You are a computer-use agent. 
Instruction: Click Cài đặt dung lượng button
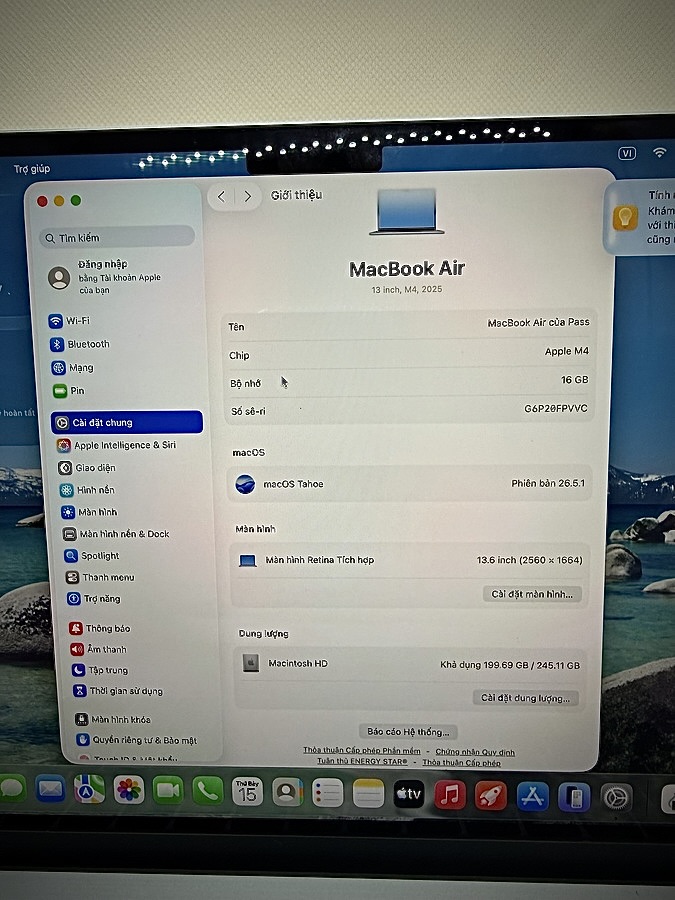coord(525,698)
